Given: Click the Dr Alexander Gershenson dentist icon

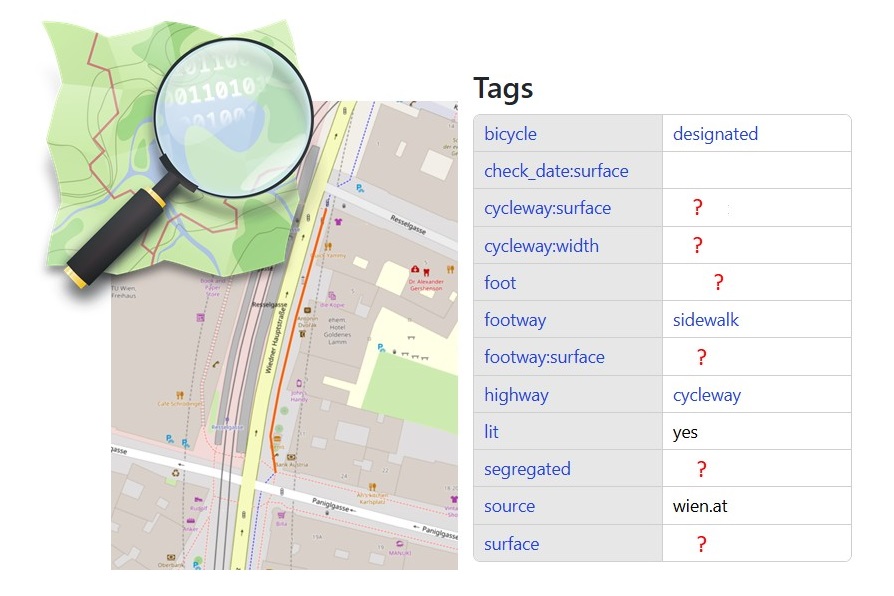Looking at the screenshot, I should click(427, 270).
